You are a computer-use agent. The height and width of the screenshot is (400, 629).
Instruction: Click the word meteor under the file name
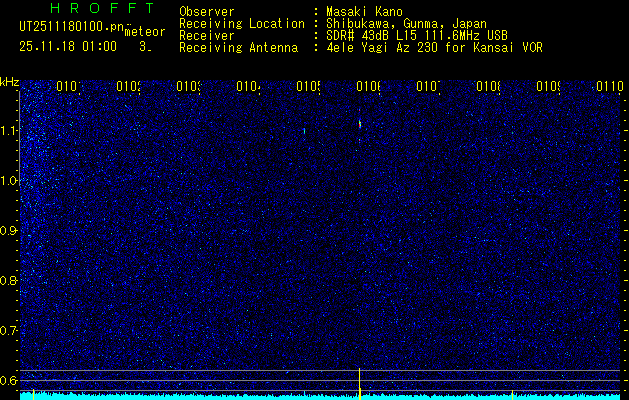coord(145,32)
